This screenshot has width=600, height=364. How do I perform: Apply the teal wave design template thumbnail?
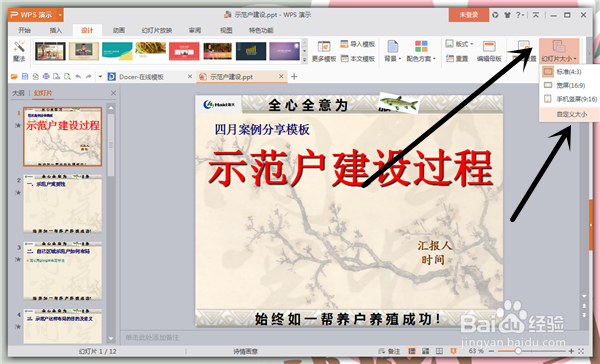coord(117,51)
